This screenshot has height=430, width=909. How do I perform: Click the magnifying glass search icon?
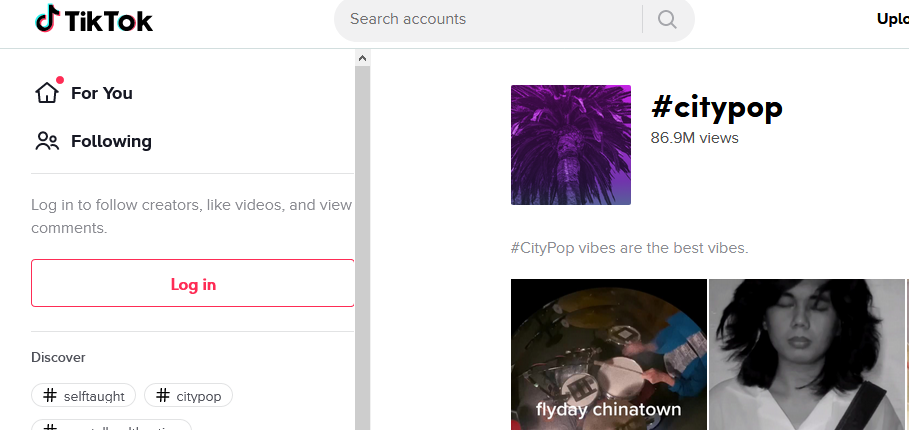tap(667, 19)
